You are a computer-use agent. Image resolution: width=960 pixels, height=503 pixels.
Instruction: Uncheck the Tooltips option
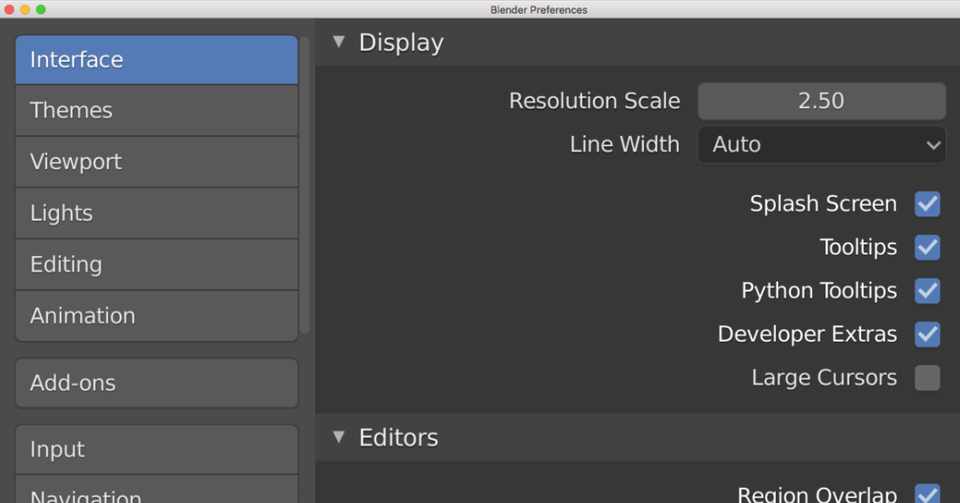click(927, 247)
